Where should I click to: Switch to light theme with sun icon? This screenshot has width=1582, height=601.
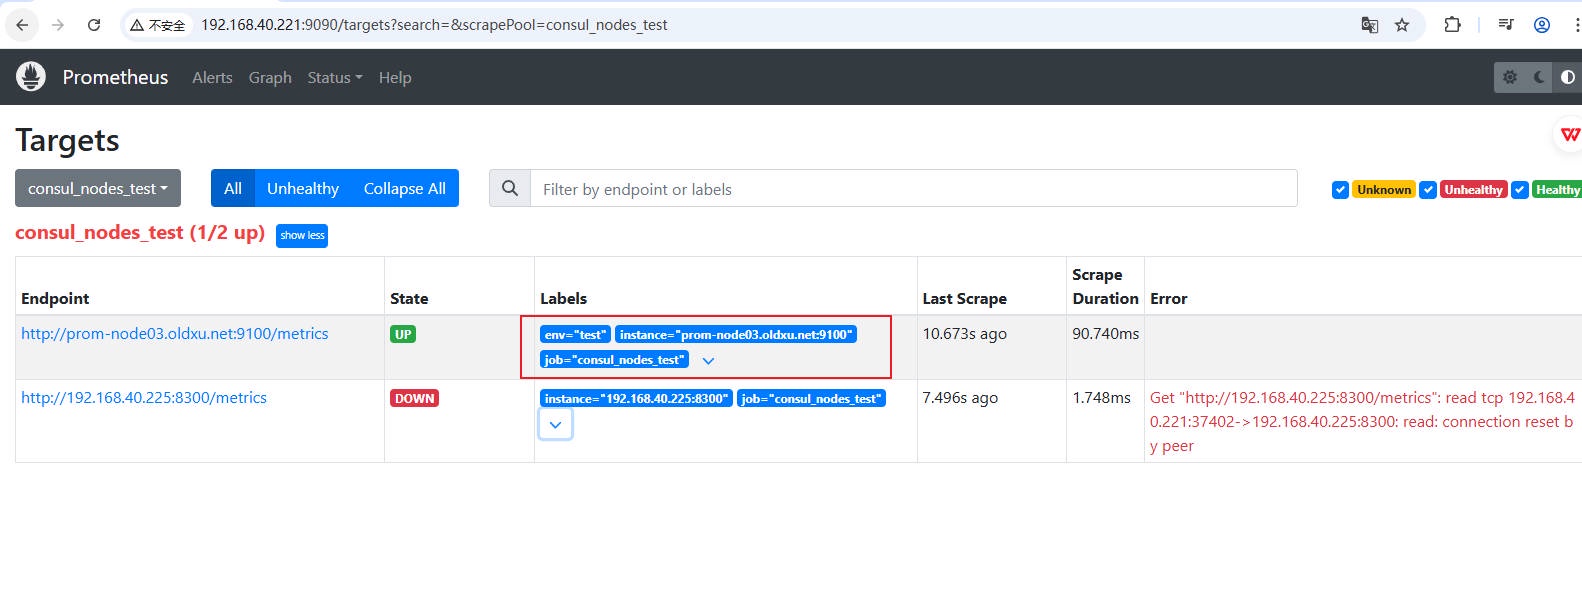point(1510,77)
